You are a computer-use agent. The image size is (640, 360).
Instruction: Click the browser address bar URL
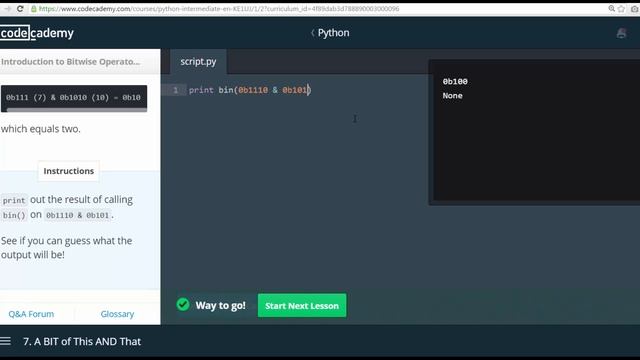click(x=219, y=9)
